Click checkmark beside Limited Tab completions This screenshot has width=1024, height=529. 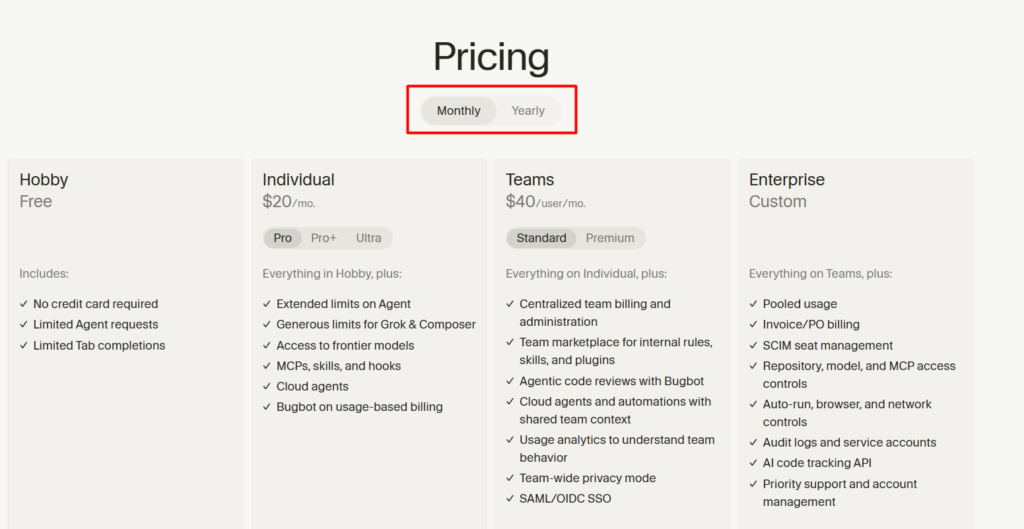coord(24,345)
